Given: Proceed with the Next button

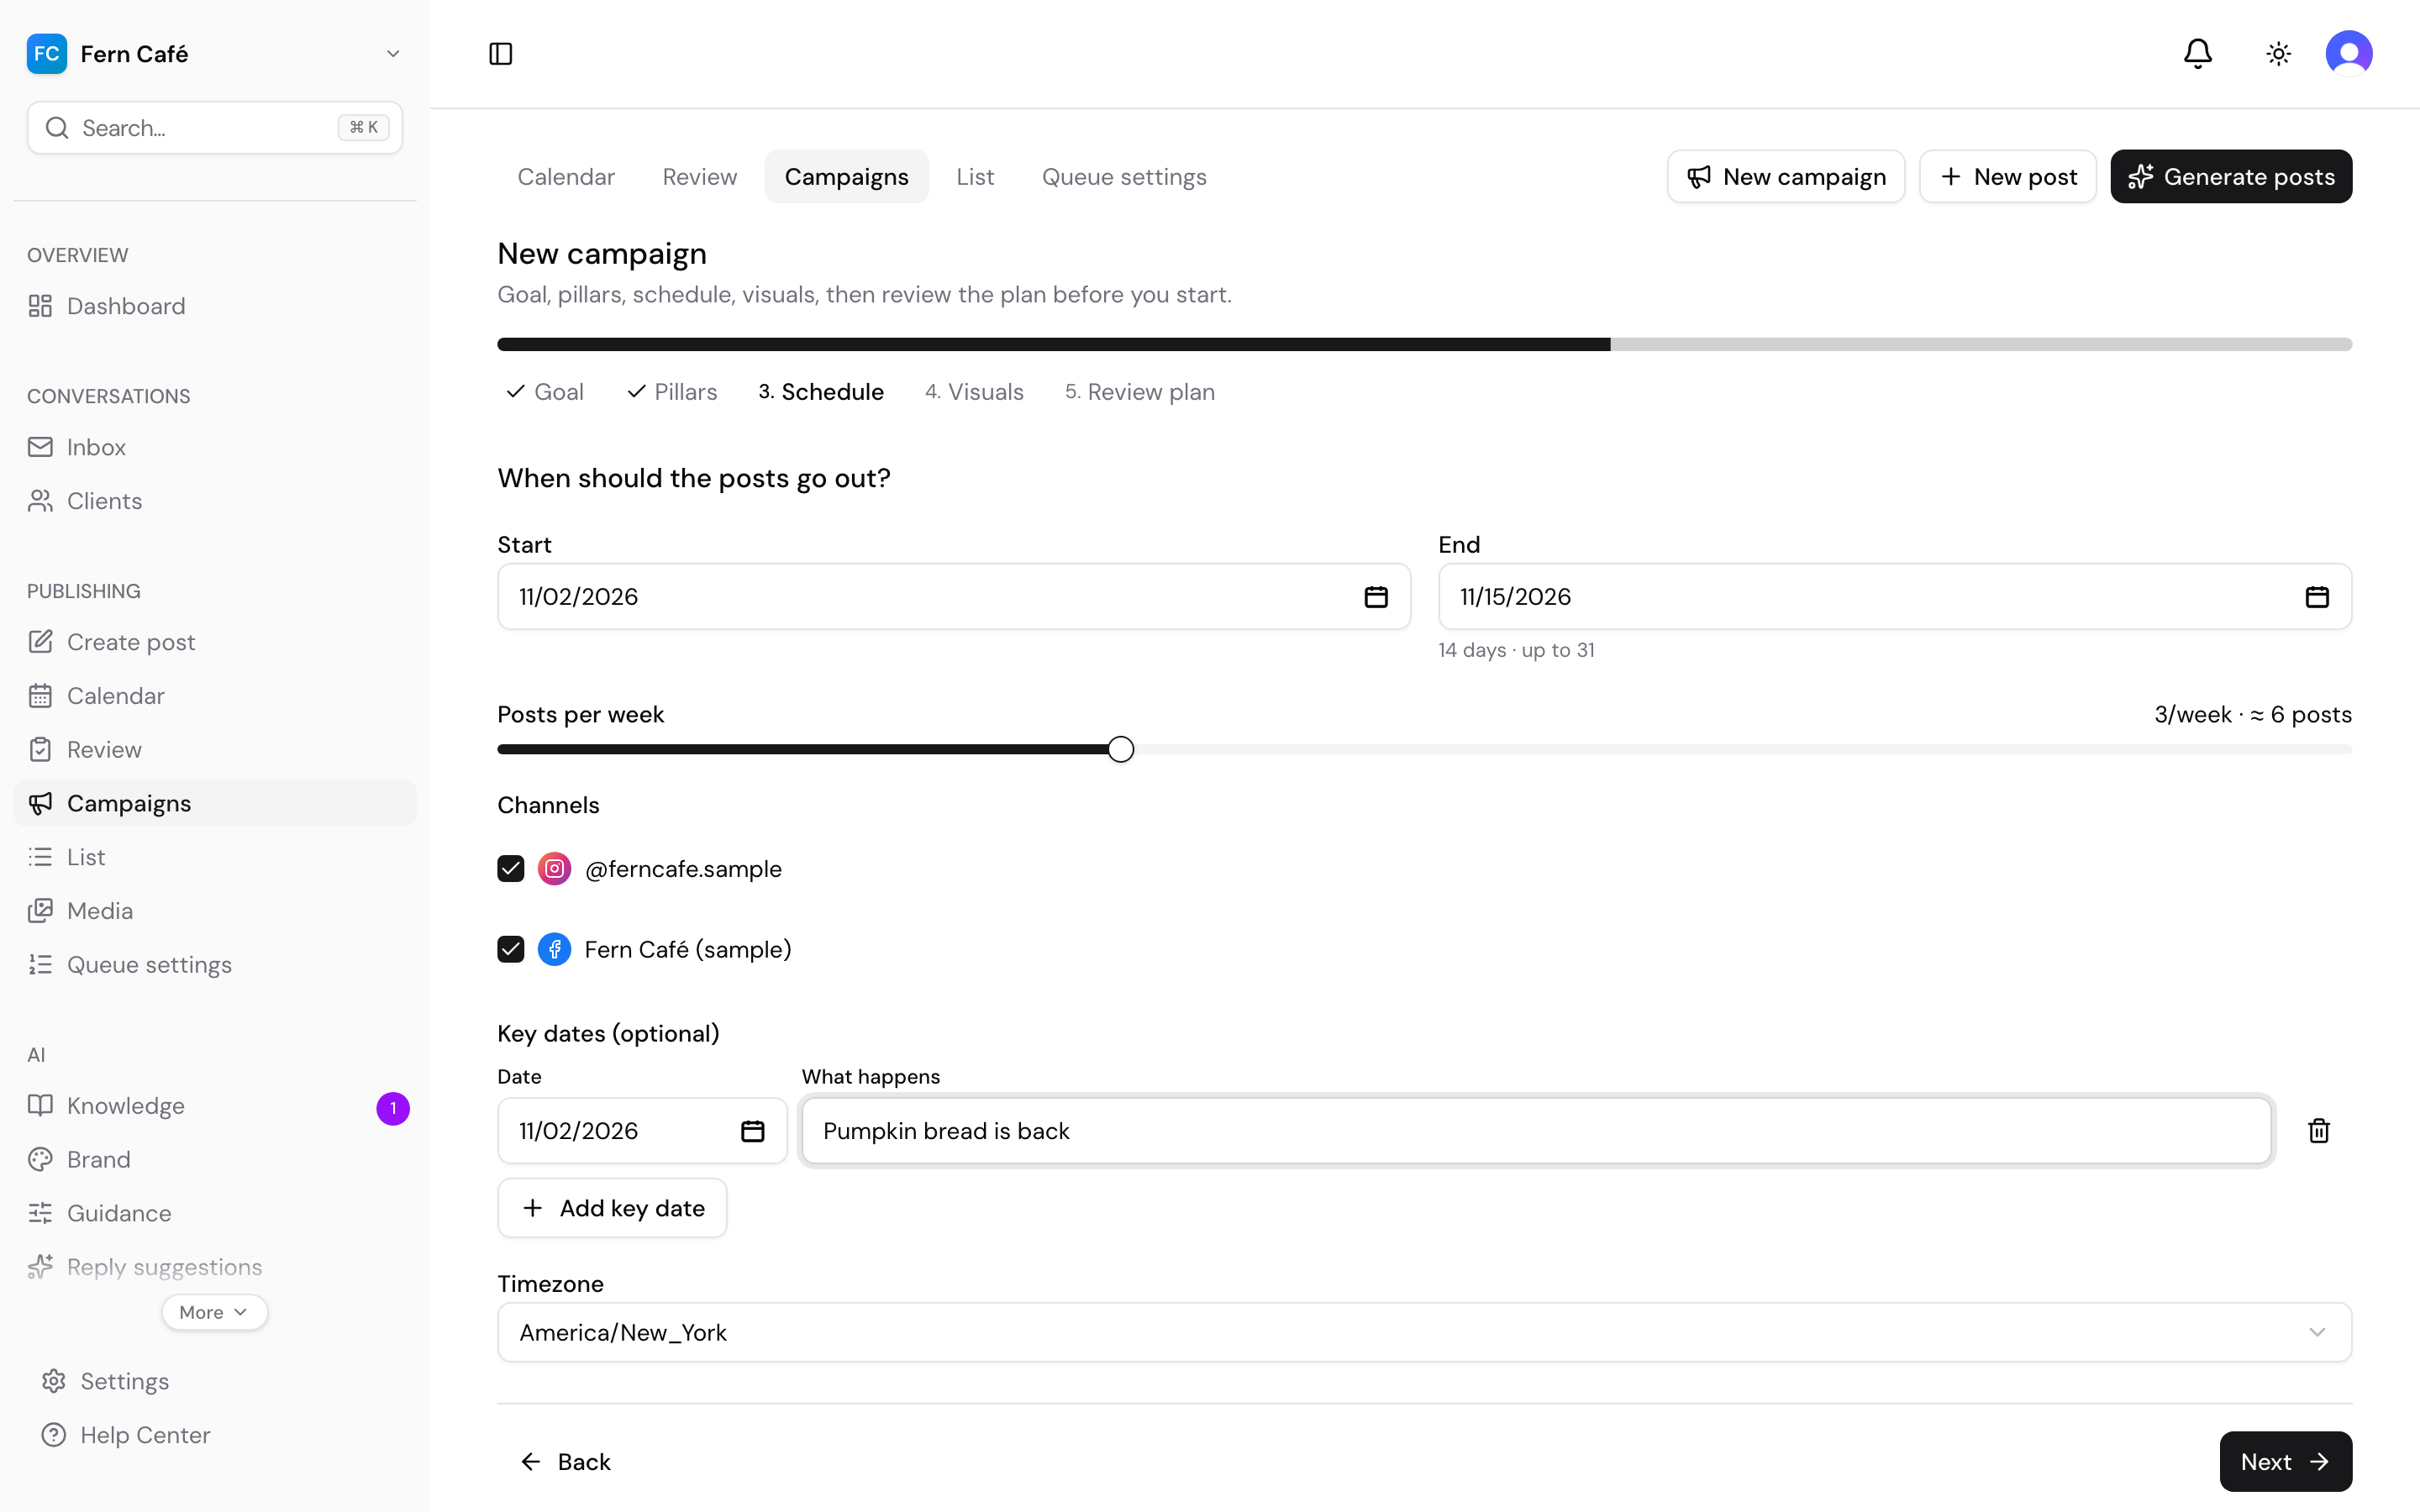Looking at the screenshot, I should tap(2285, 1462).
